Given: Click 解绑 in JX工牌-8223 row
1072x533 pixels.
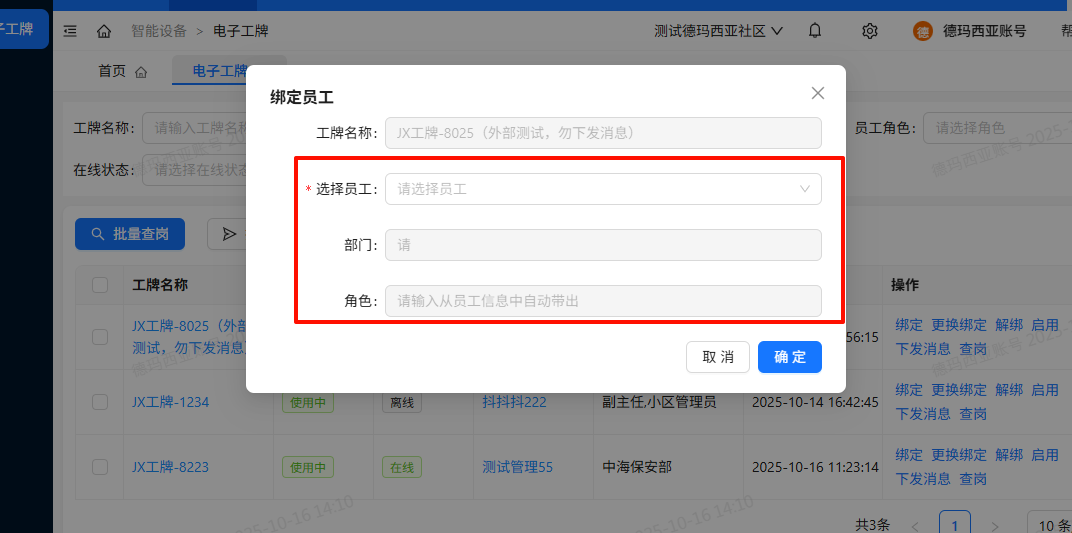Looking at the screenshot, I should (1009, 454).
